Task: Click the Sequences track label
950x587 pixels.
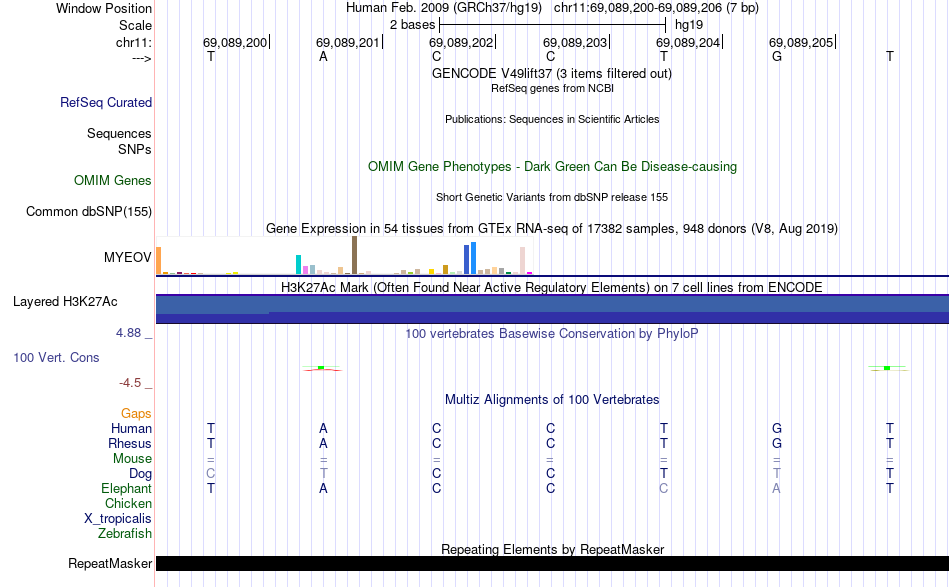Action: click(119, 133)
